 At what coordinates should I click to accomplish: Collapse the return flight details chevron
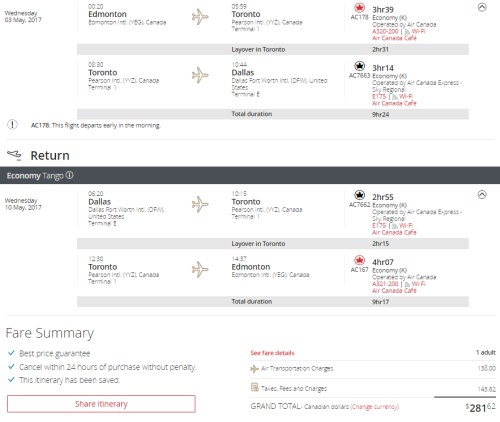tap(482, 195)
